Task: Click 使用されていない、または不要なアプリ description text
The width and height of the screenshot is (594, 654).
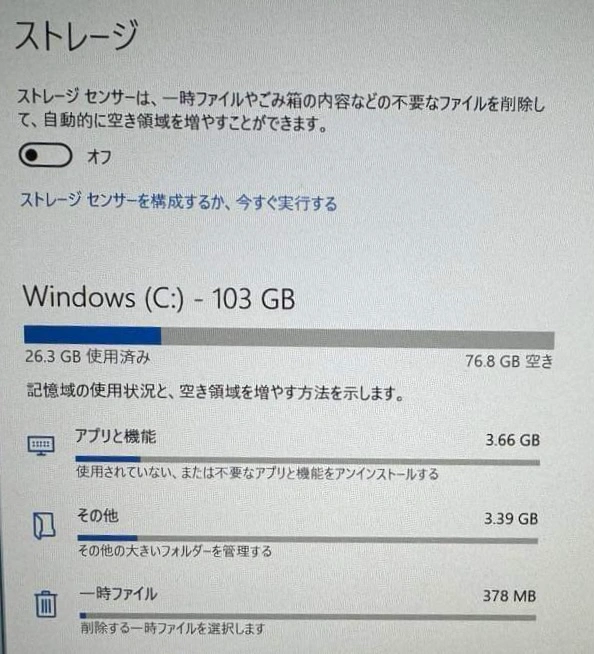Action: coord(257,474)
